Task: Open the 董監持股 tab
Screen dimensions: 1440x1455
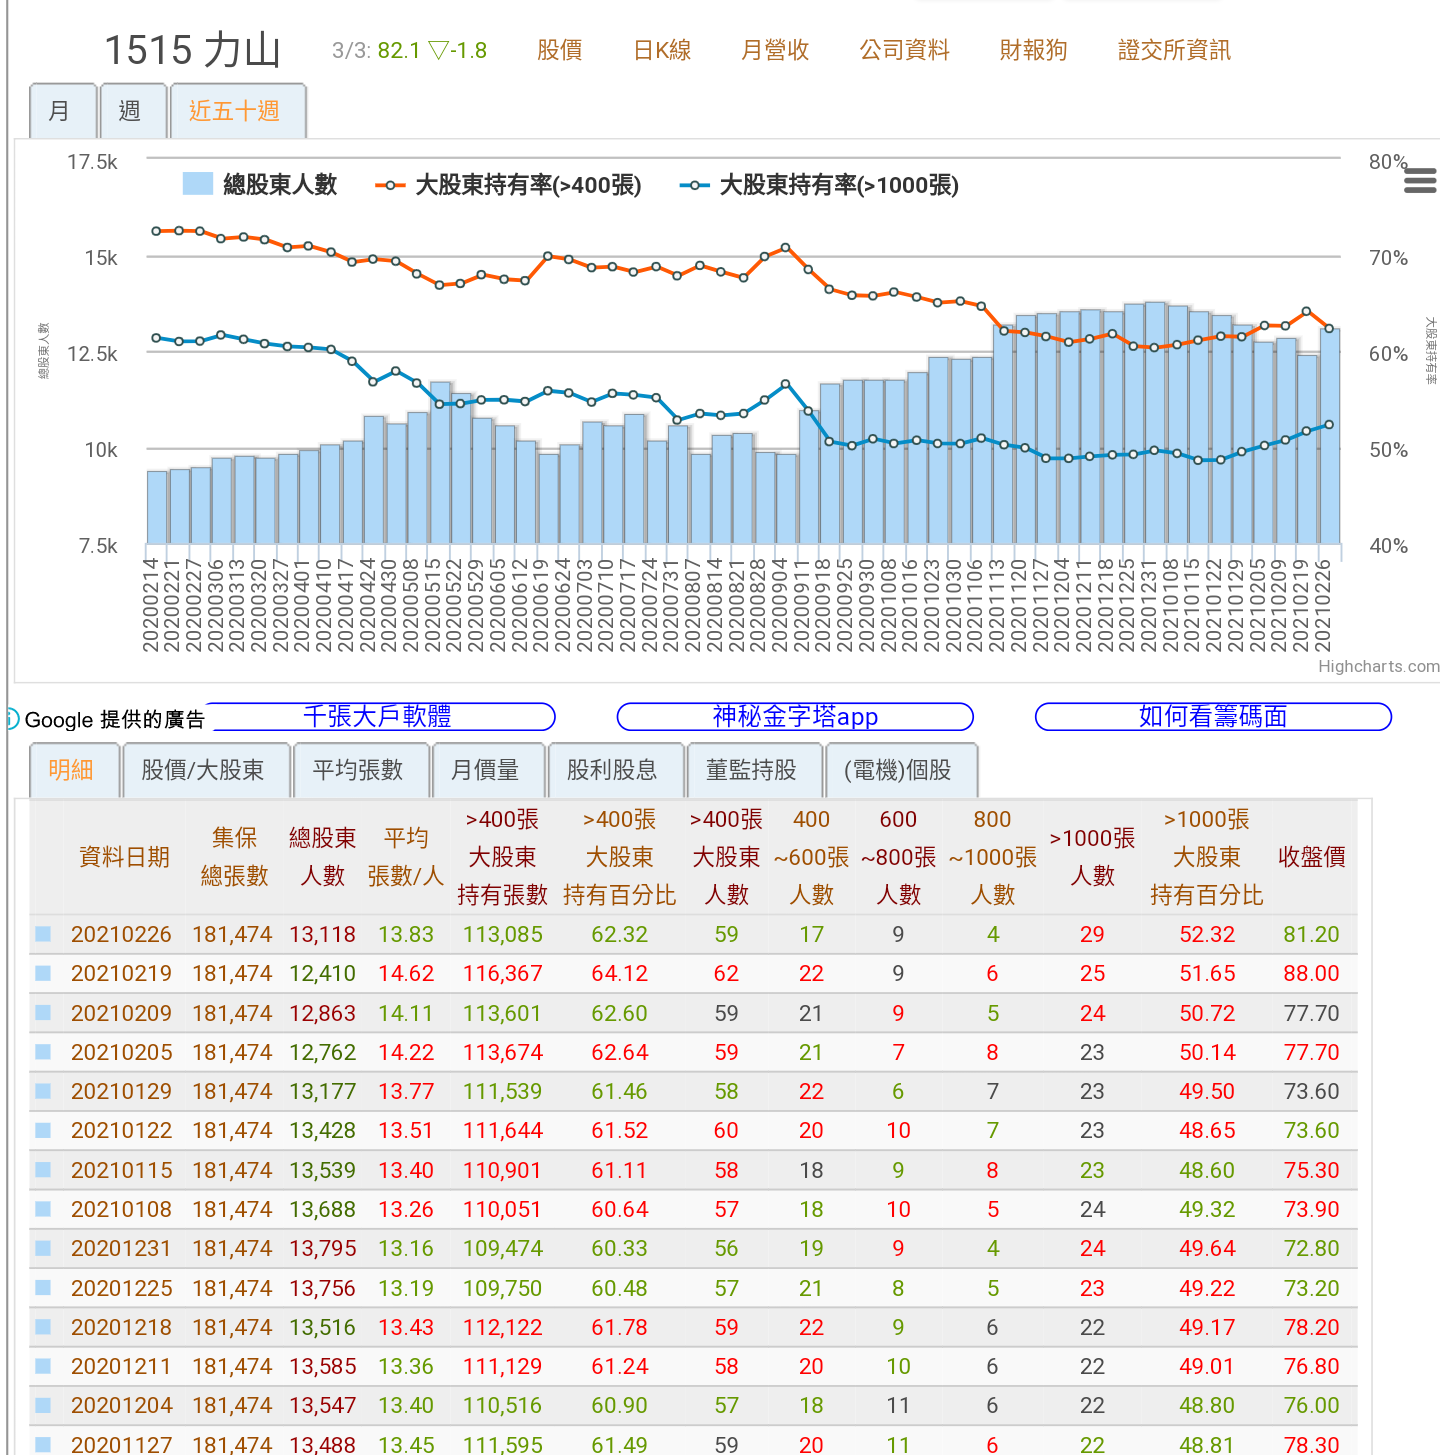Action: (752, 770)
